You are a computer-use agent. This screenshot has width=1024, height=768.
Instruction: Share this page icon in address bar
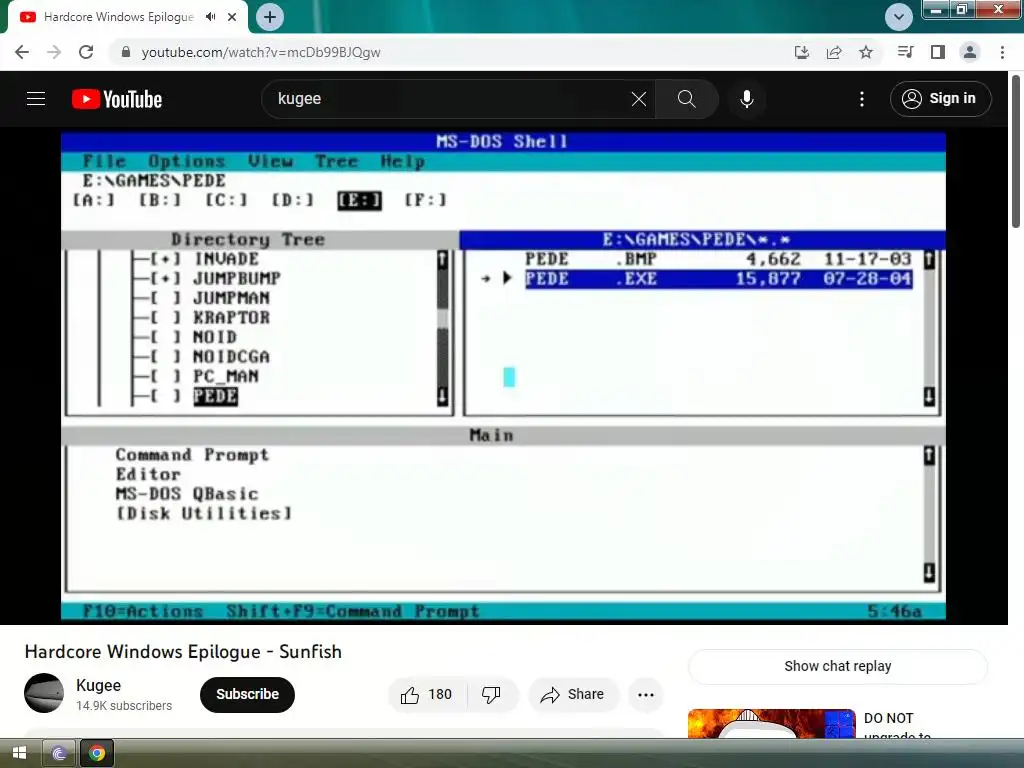pyautogui.click(x=834, y=52)
